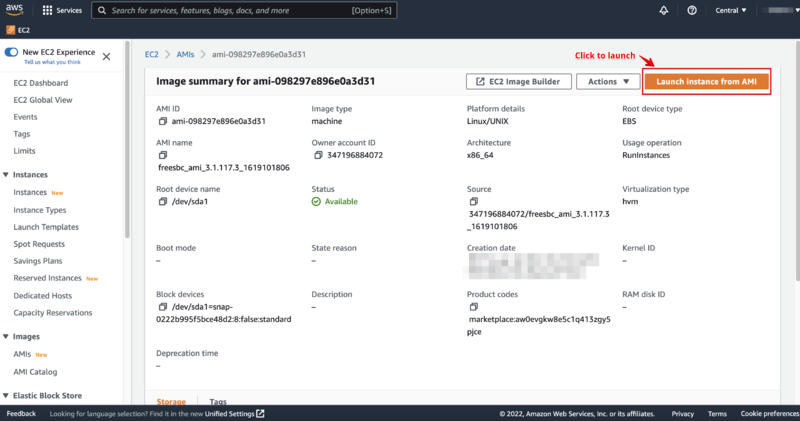Select the Linux/UNIX platform value
800x421 pixels.
point(487,121)
